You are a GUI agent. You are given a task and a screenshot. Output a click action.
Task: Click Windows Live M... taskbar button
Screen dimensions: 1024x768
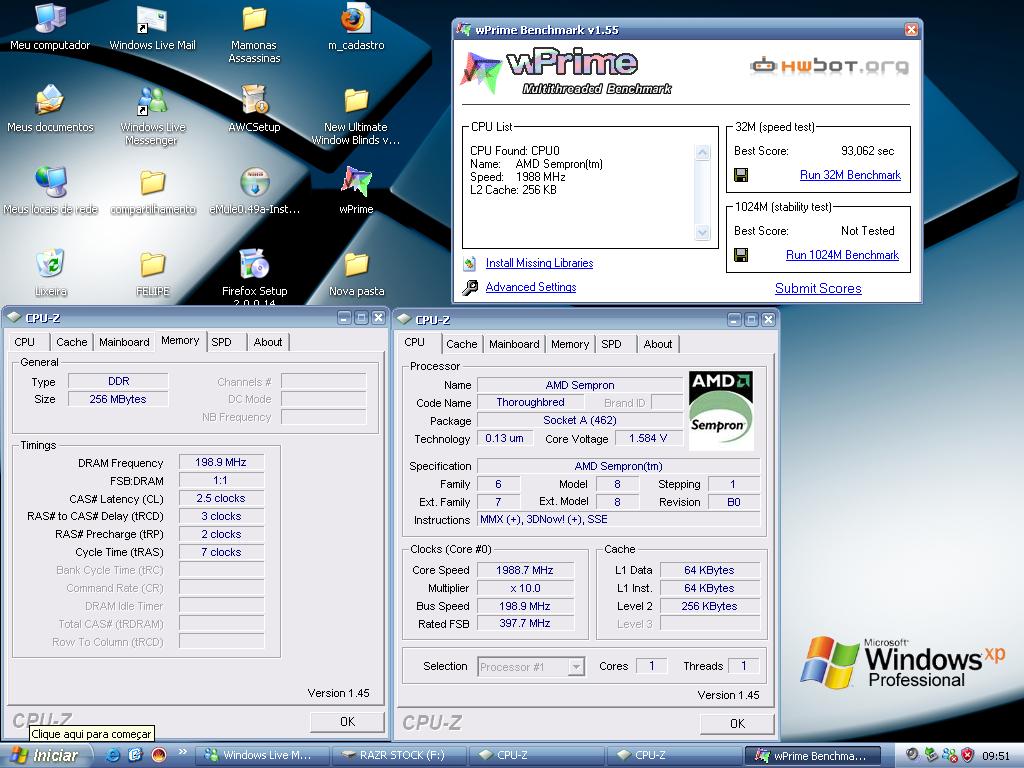click(x=263, y=756)
